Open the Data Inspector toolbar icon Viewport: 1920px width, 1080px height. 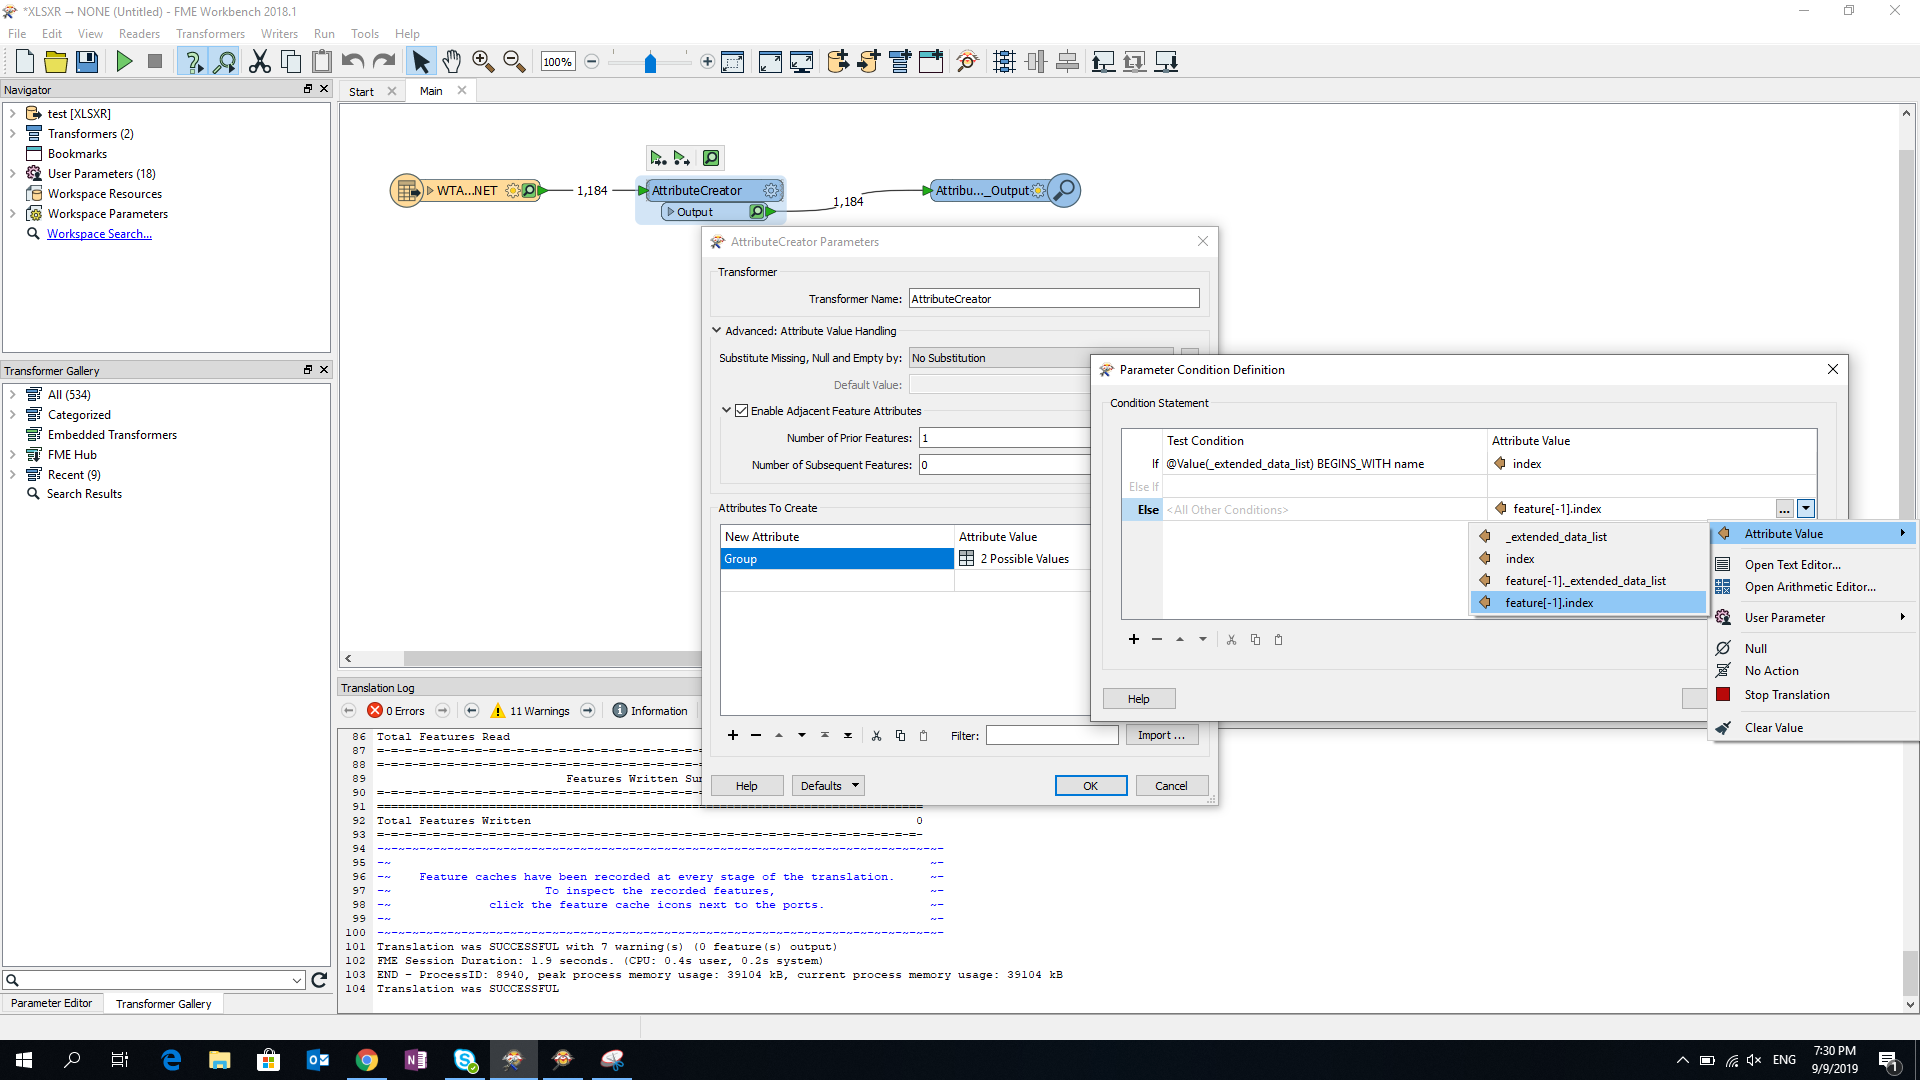click(x=967, y=62)
